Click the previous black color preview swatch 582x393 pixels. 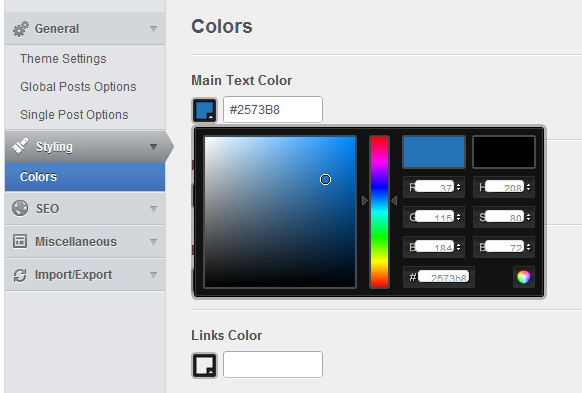504,152
